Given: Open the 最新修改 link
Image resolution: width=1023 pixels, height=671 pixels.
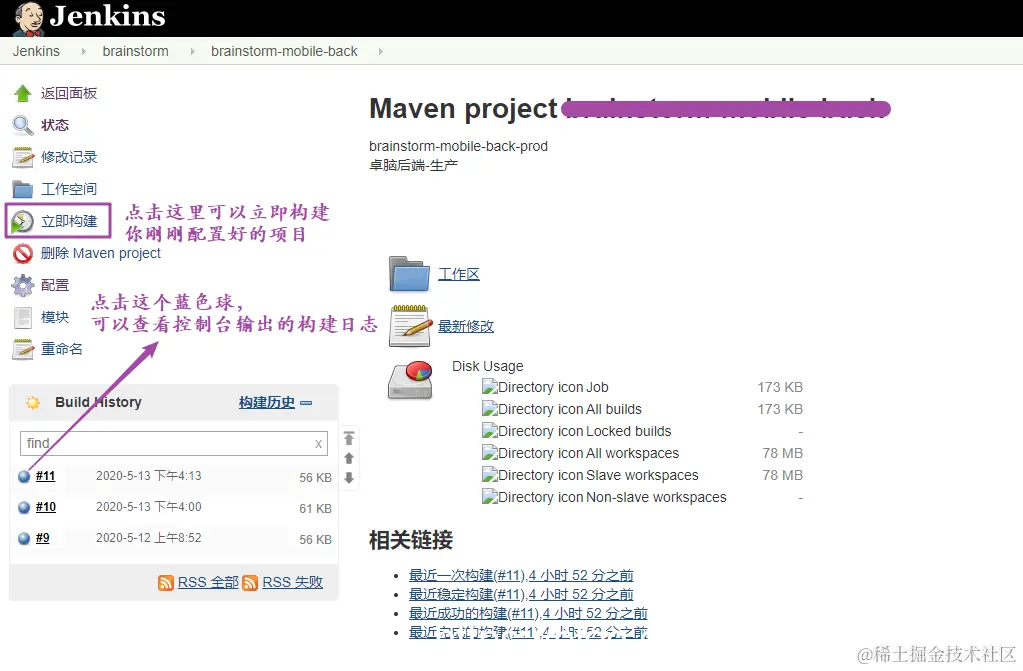Looking at the screenshot, I should point(466,326).
